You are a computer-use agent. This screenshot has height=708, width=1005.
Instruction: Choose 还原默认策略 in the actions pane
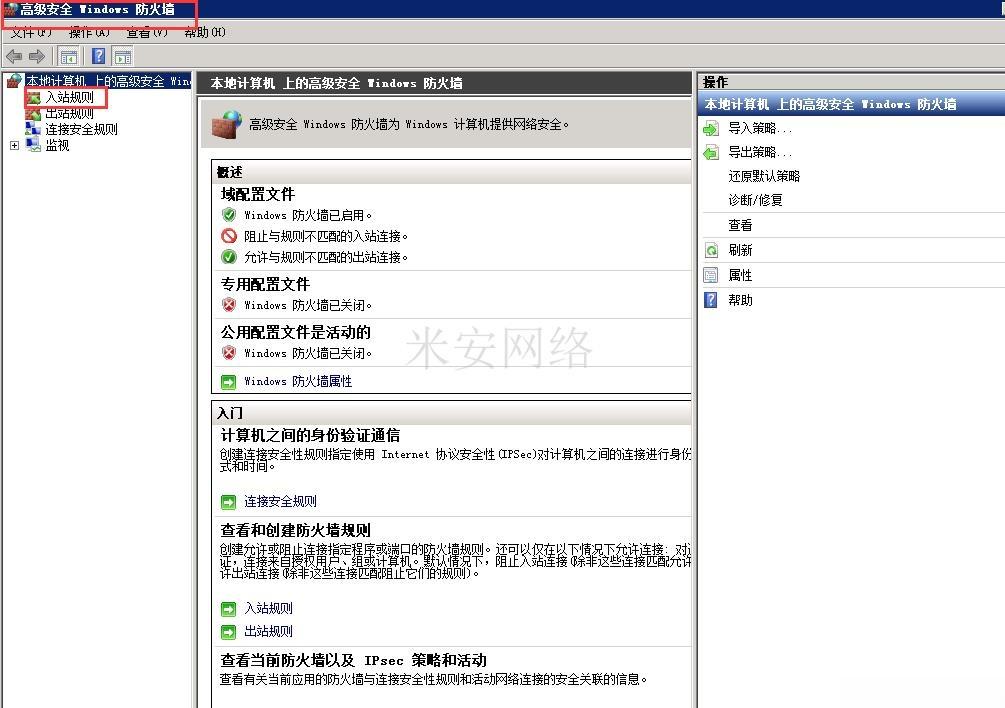click(764, 176)
